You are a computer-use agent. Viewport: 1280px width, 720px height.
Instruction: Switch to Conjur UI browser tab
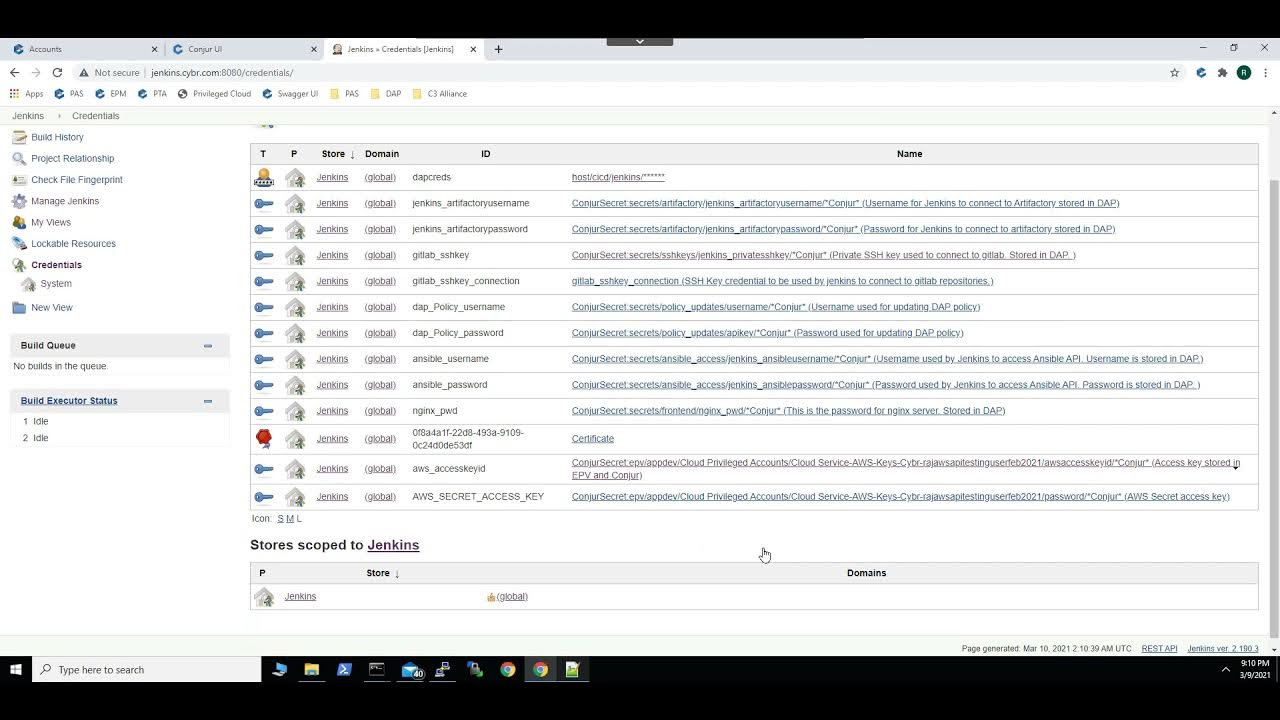244,49
